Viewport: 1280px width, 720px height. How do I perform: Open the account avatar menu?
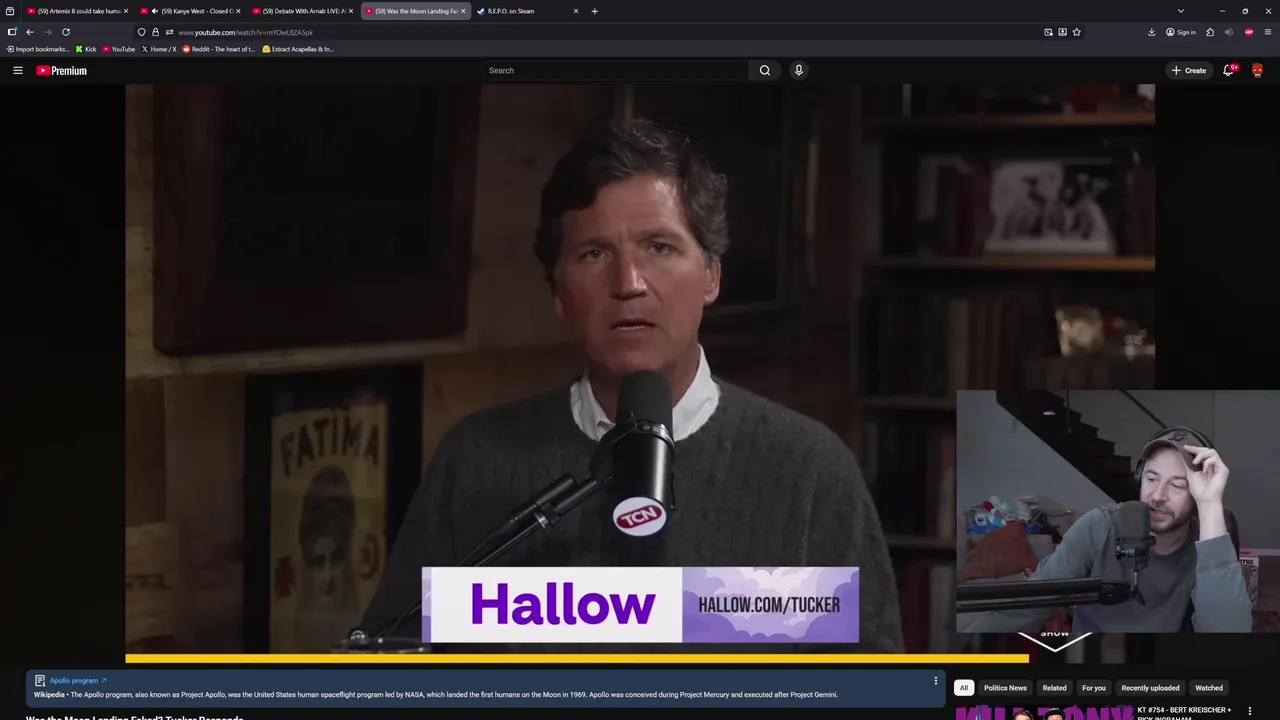coord(1257,70)
